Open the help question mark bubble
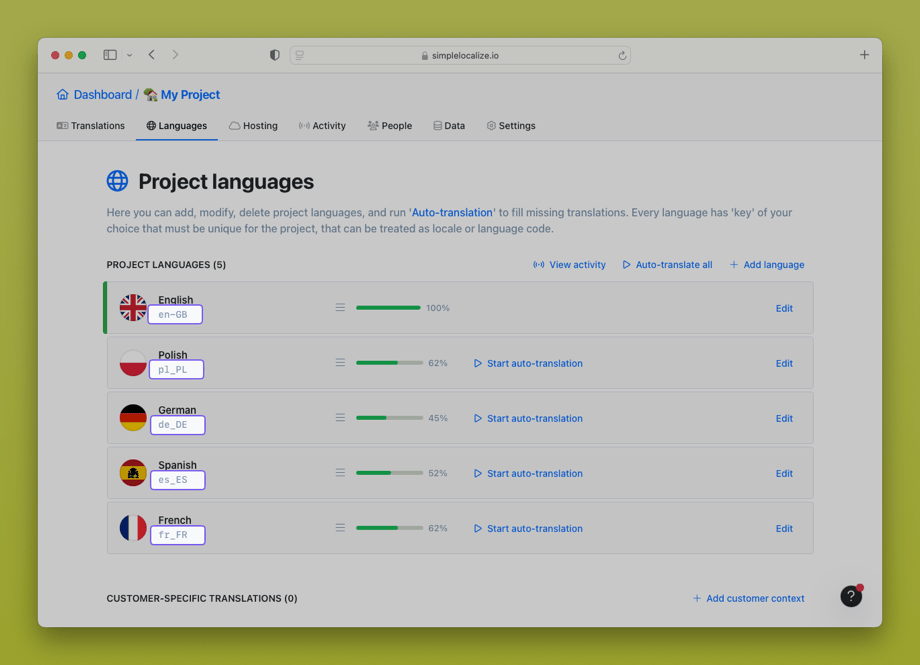The image size is (920, 665). coord(851,596)
